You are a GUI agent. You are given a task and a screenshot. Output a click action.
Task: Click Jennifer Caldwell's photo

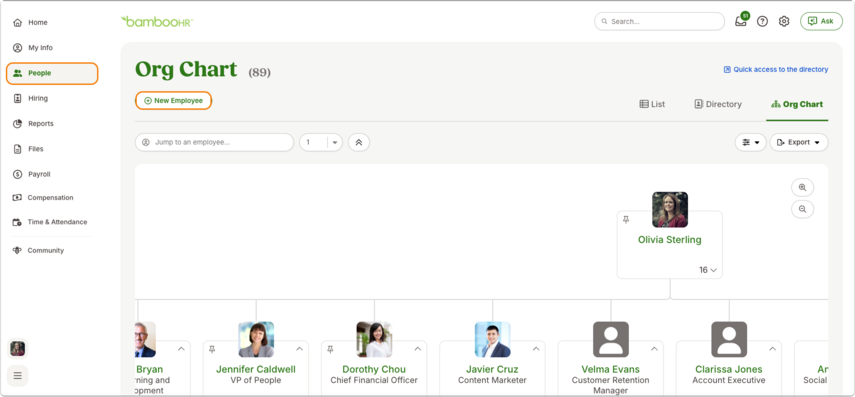pos(256,339)
